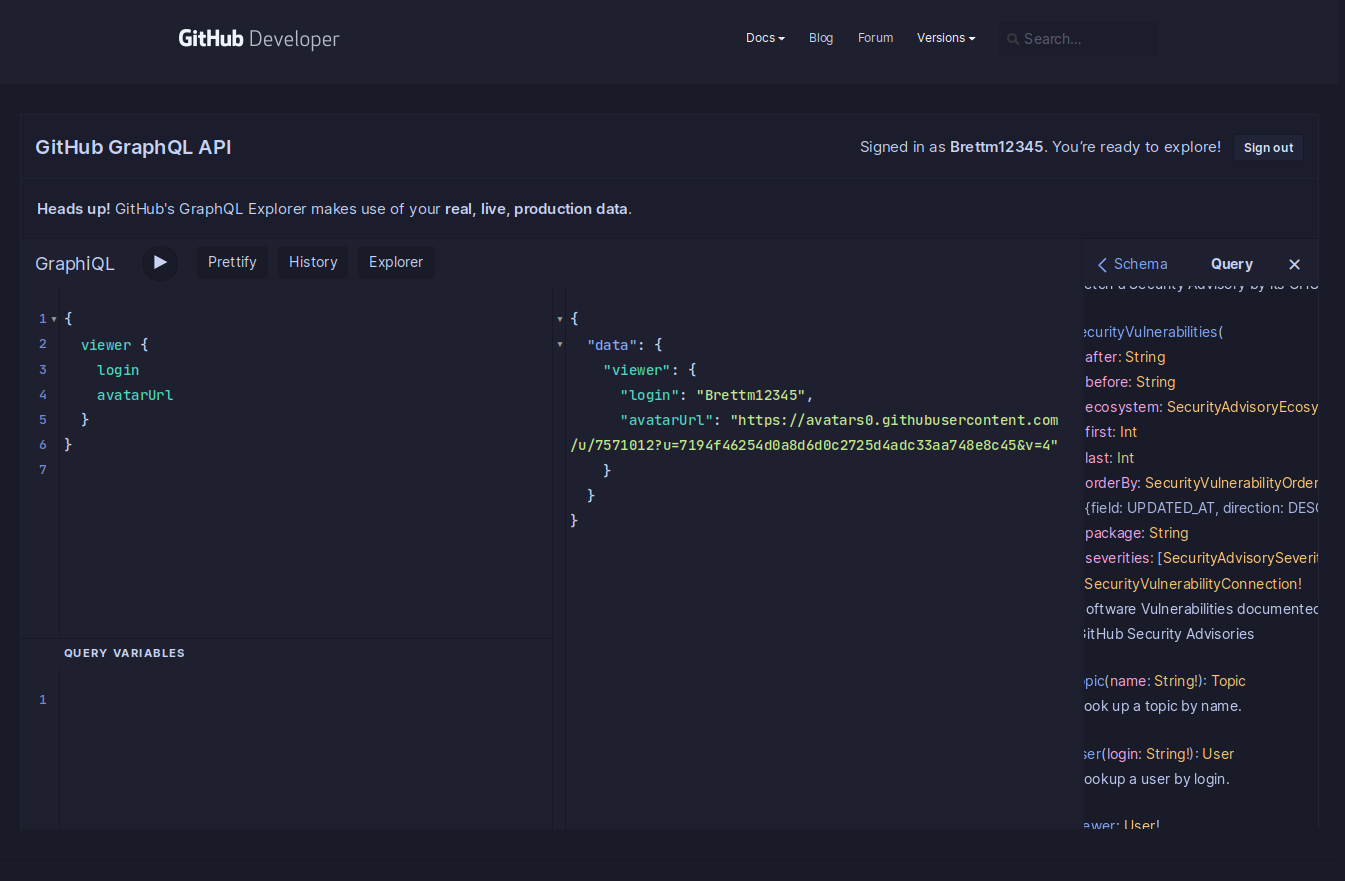
Task: Collapse the "data" result fold arrow
Action: (x=560, y=344)
